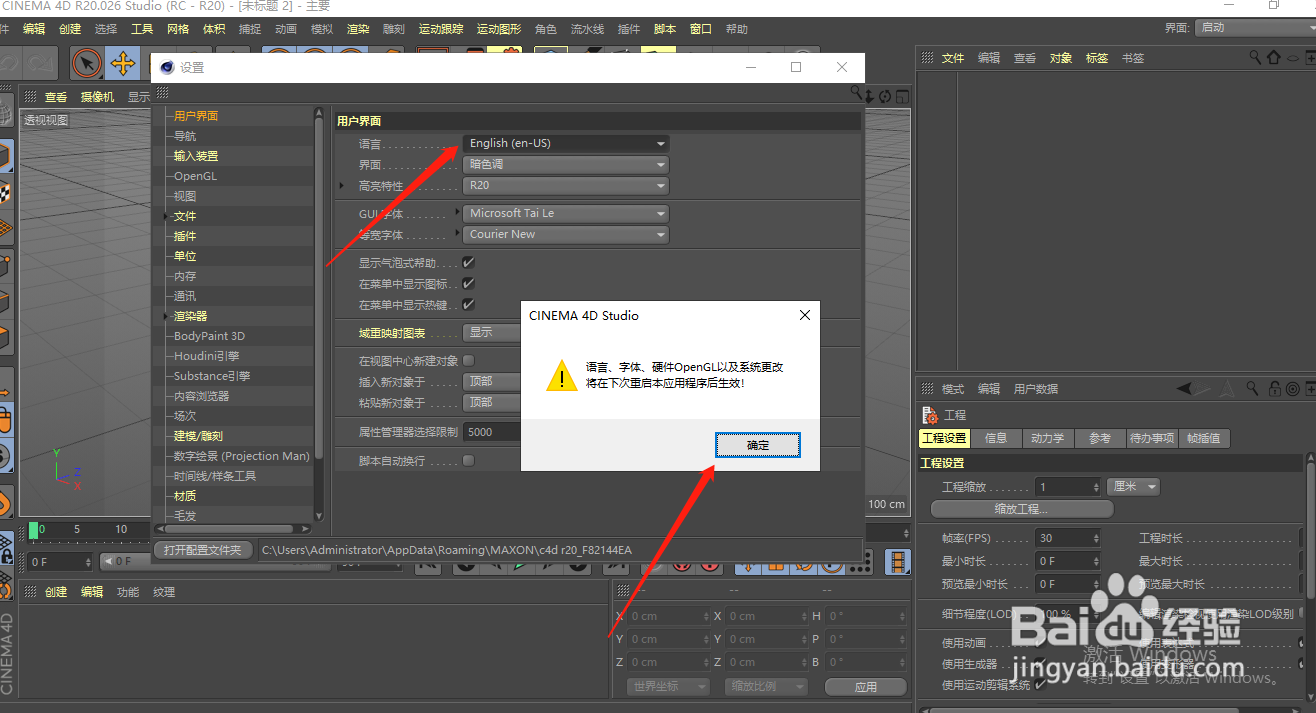
Task: Open 等宽字体 Courier New dropdown
Action: click(566, 234)
